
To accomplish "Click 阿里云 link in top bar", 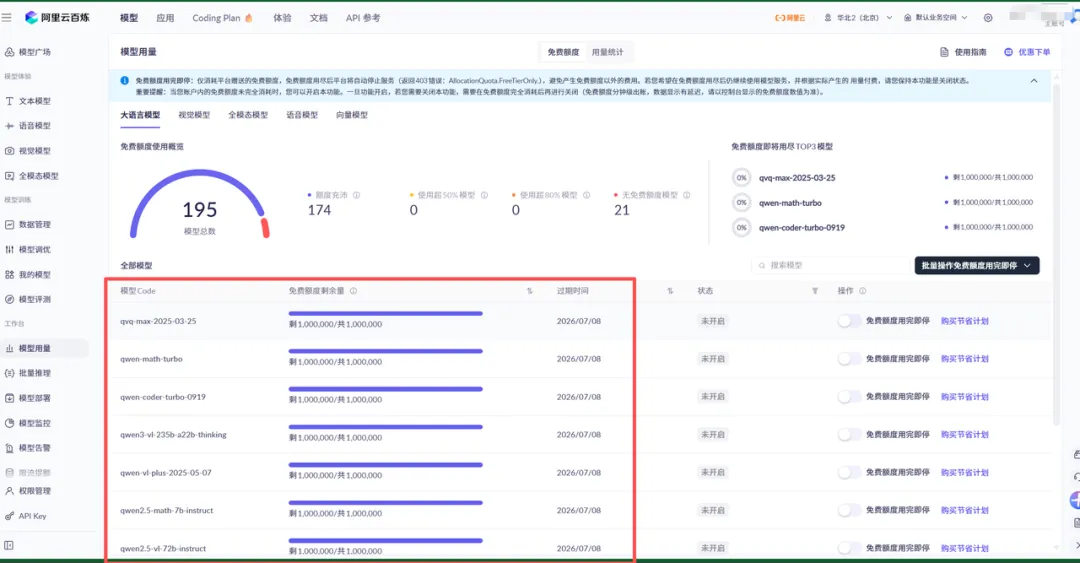I will (x=790, y=18).
